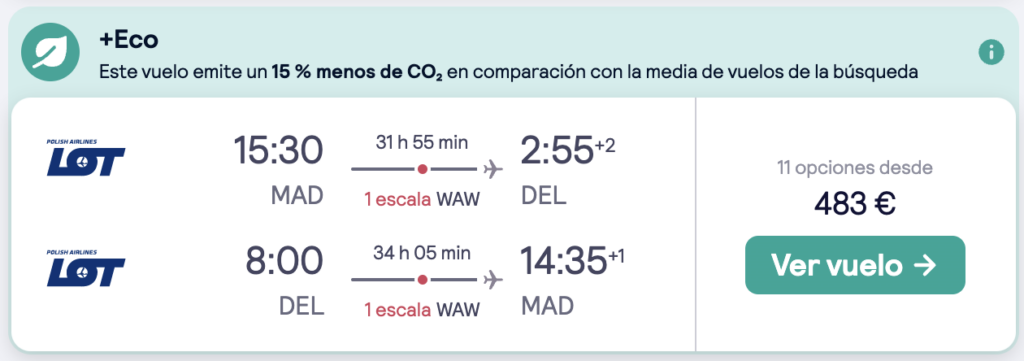Open the info icon on Eco banner
Screen dimensions: 1024x361
click(x=991, y=53)
